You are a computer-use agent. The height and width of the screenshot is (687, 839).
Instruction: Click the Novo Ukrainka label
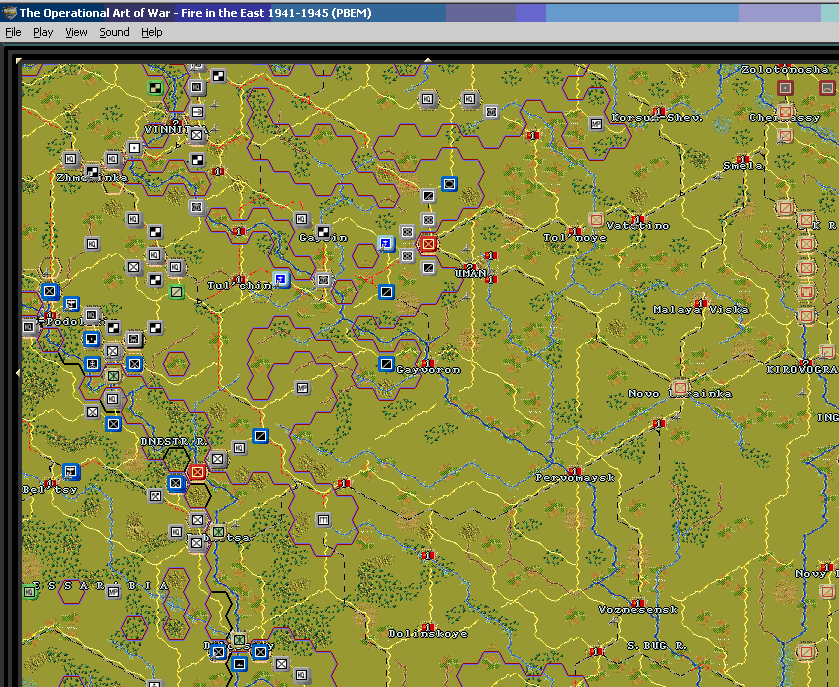pos(680,393)
